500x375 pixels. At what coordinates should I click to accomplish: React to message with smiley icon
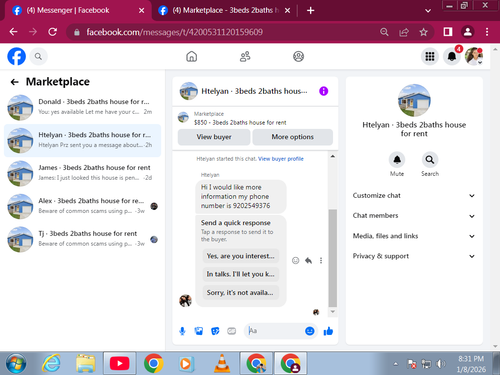295,260
